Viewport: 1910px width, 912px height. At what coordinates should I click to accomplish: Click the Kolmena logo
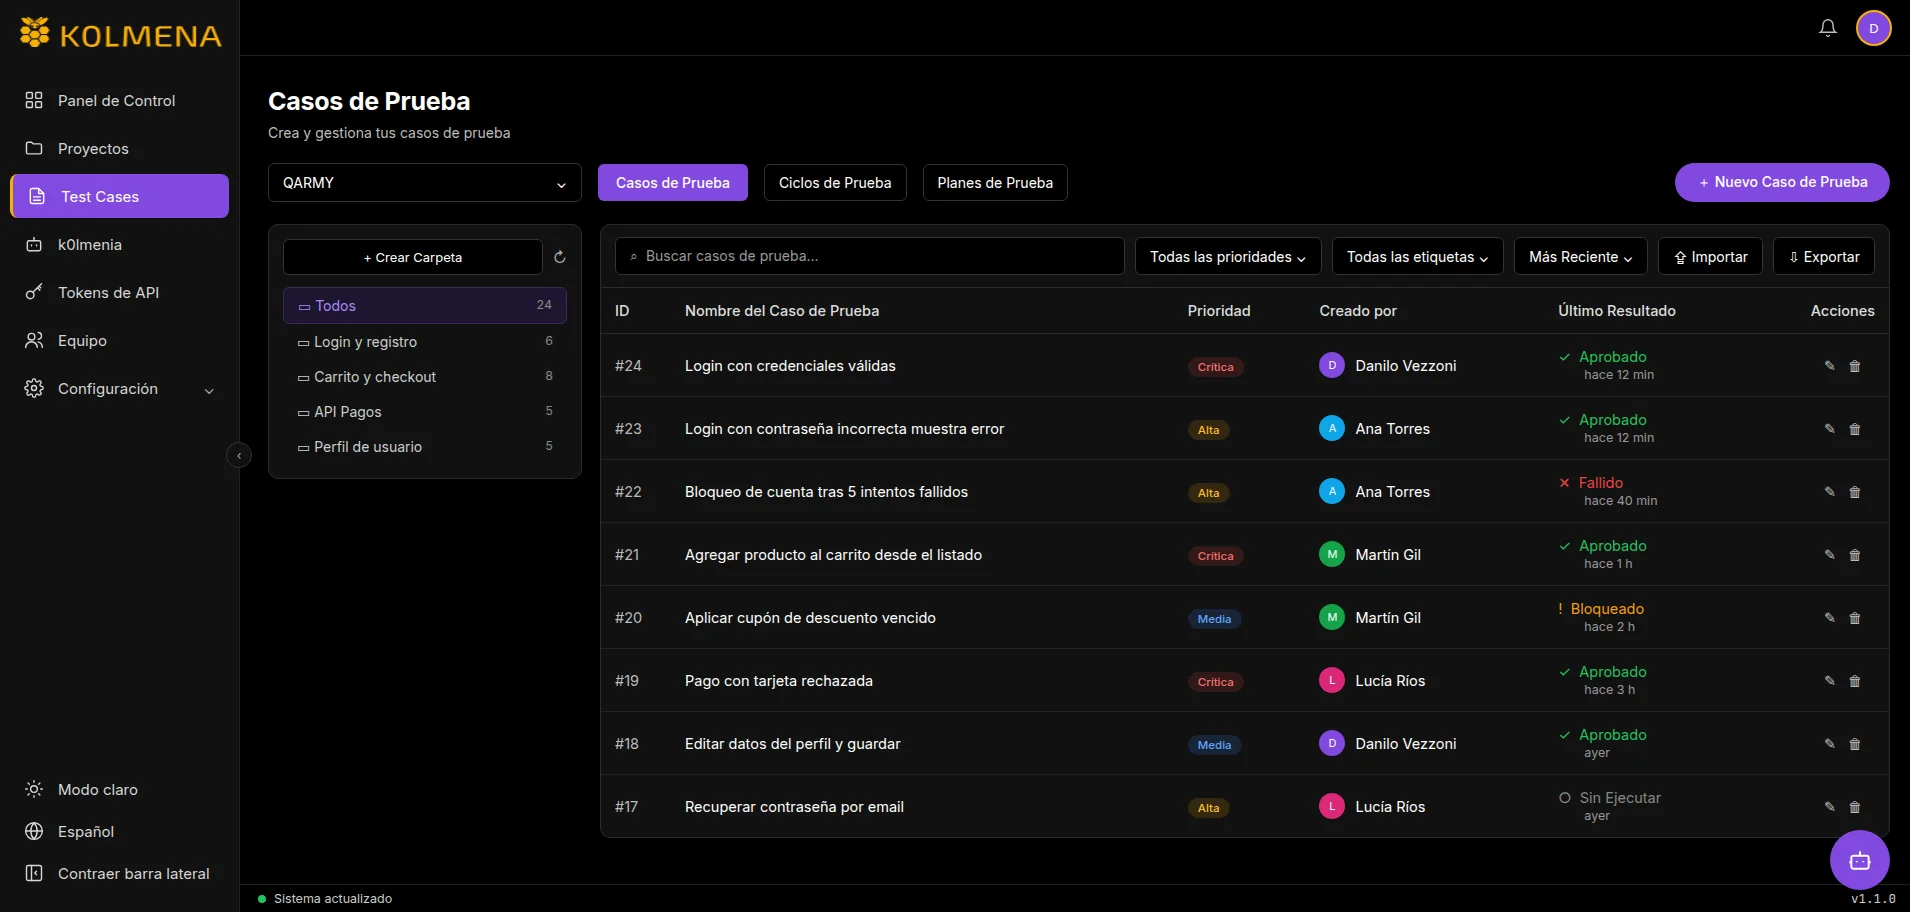[121, 35]
